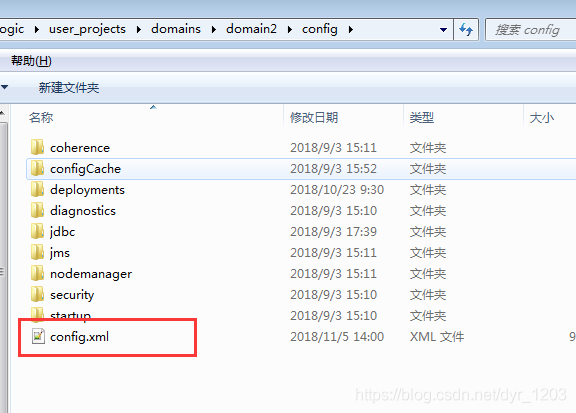The image size is (576, 413).
Task: Click the nodemanager folder icon
Action: coord(37,273)
